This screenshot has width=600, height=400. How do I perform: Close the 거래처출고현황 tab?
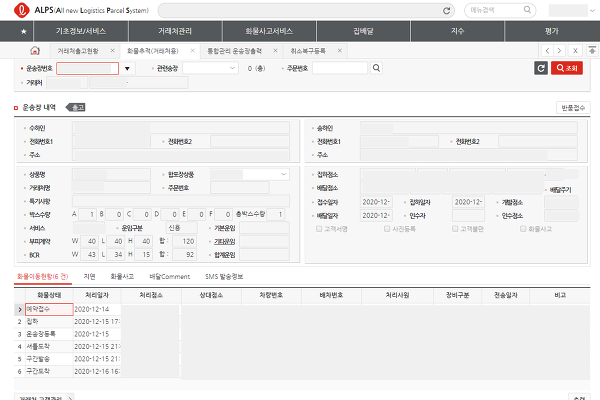tap(112, 51)
